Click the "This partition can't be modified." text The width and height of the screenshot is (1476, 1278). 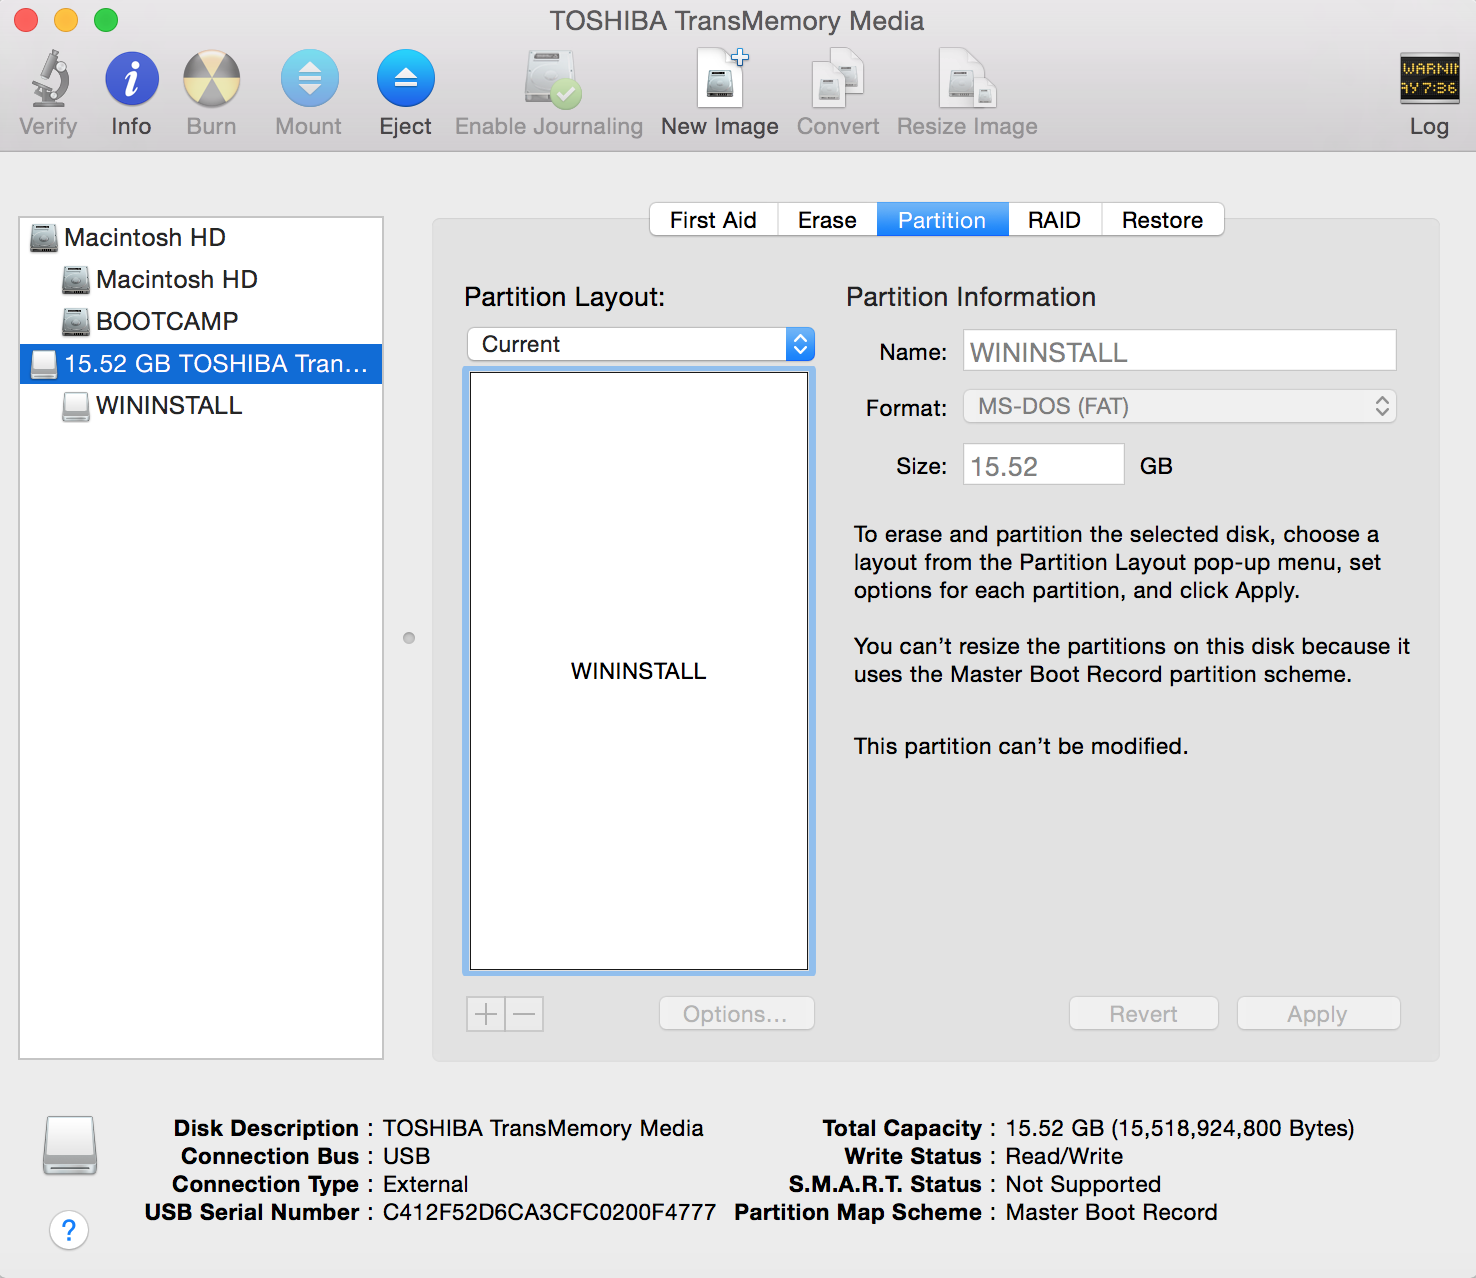1021,746
